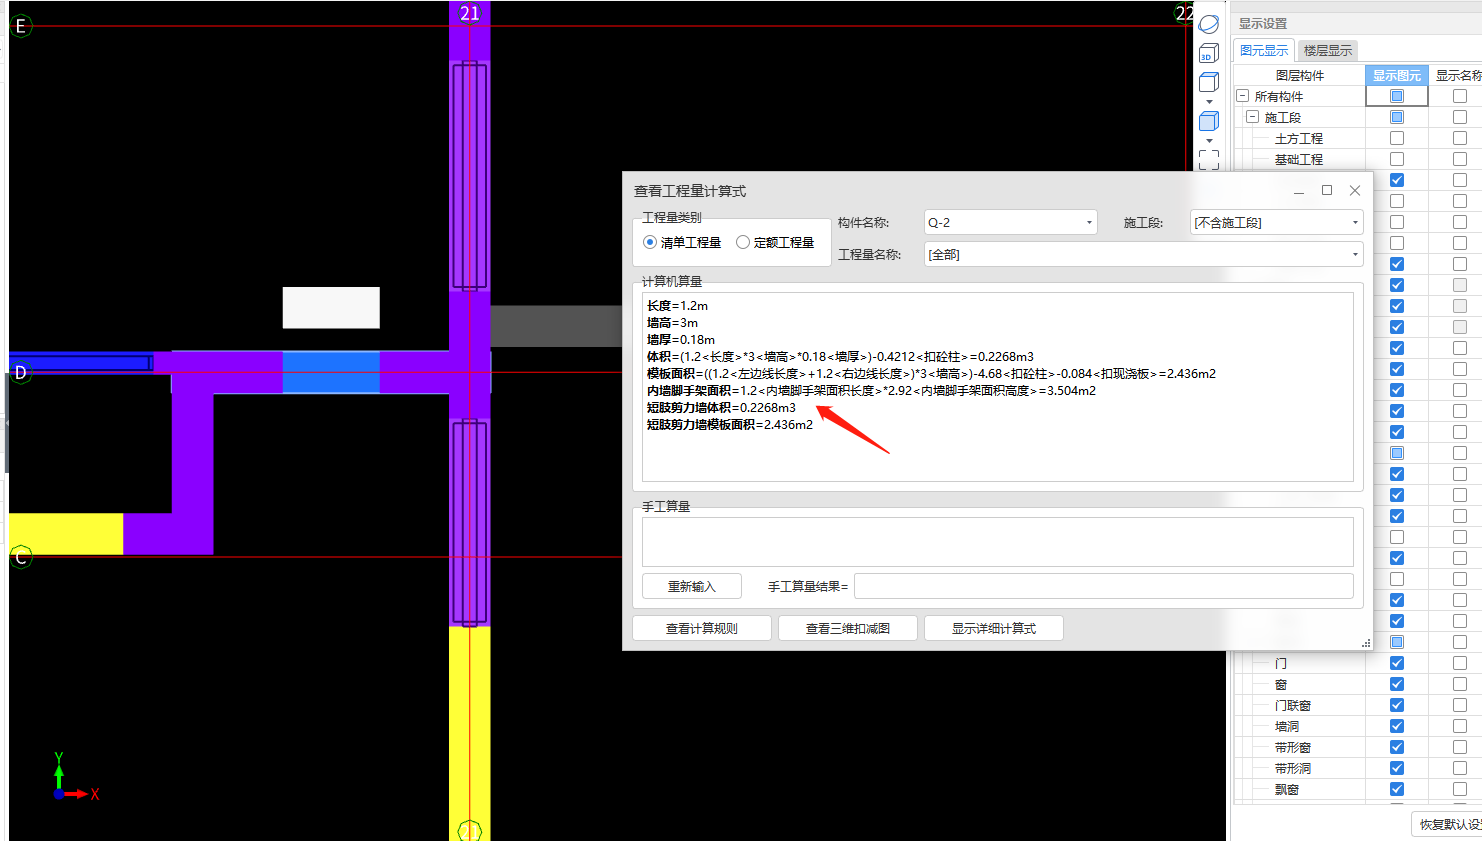The width and height of the screenshot is (1482, 841).
Task: Click axis bubble D on the drawing
Action: (20, 372)
